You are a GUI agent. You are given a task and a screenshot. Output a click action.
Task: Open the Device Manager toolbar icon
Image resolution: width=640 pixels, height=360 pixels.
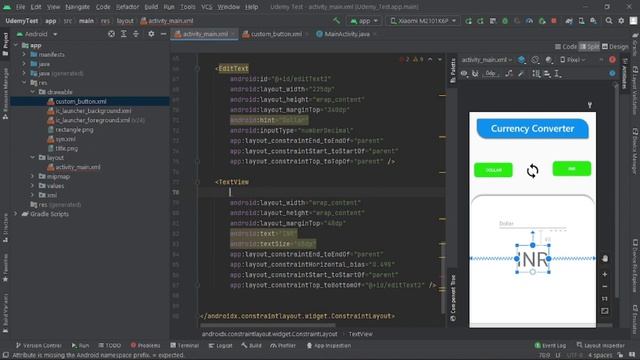click(x=581, y=21)
